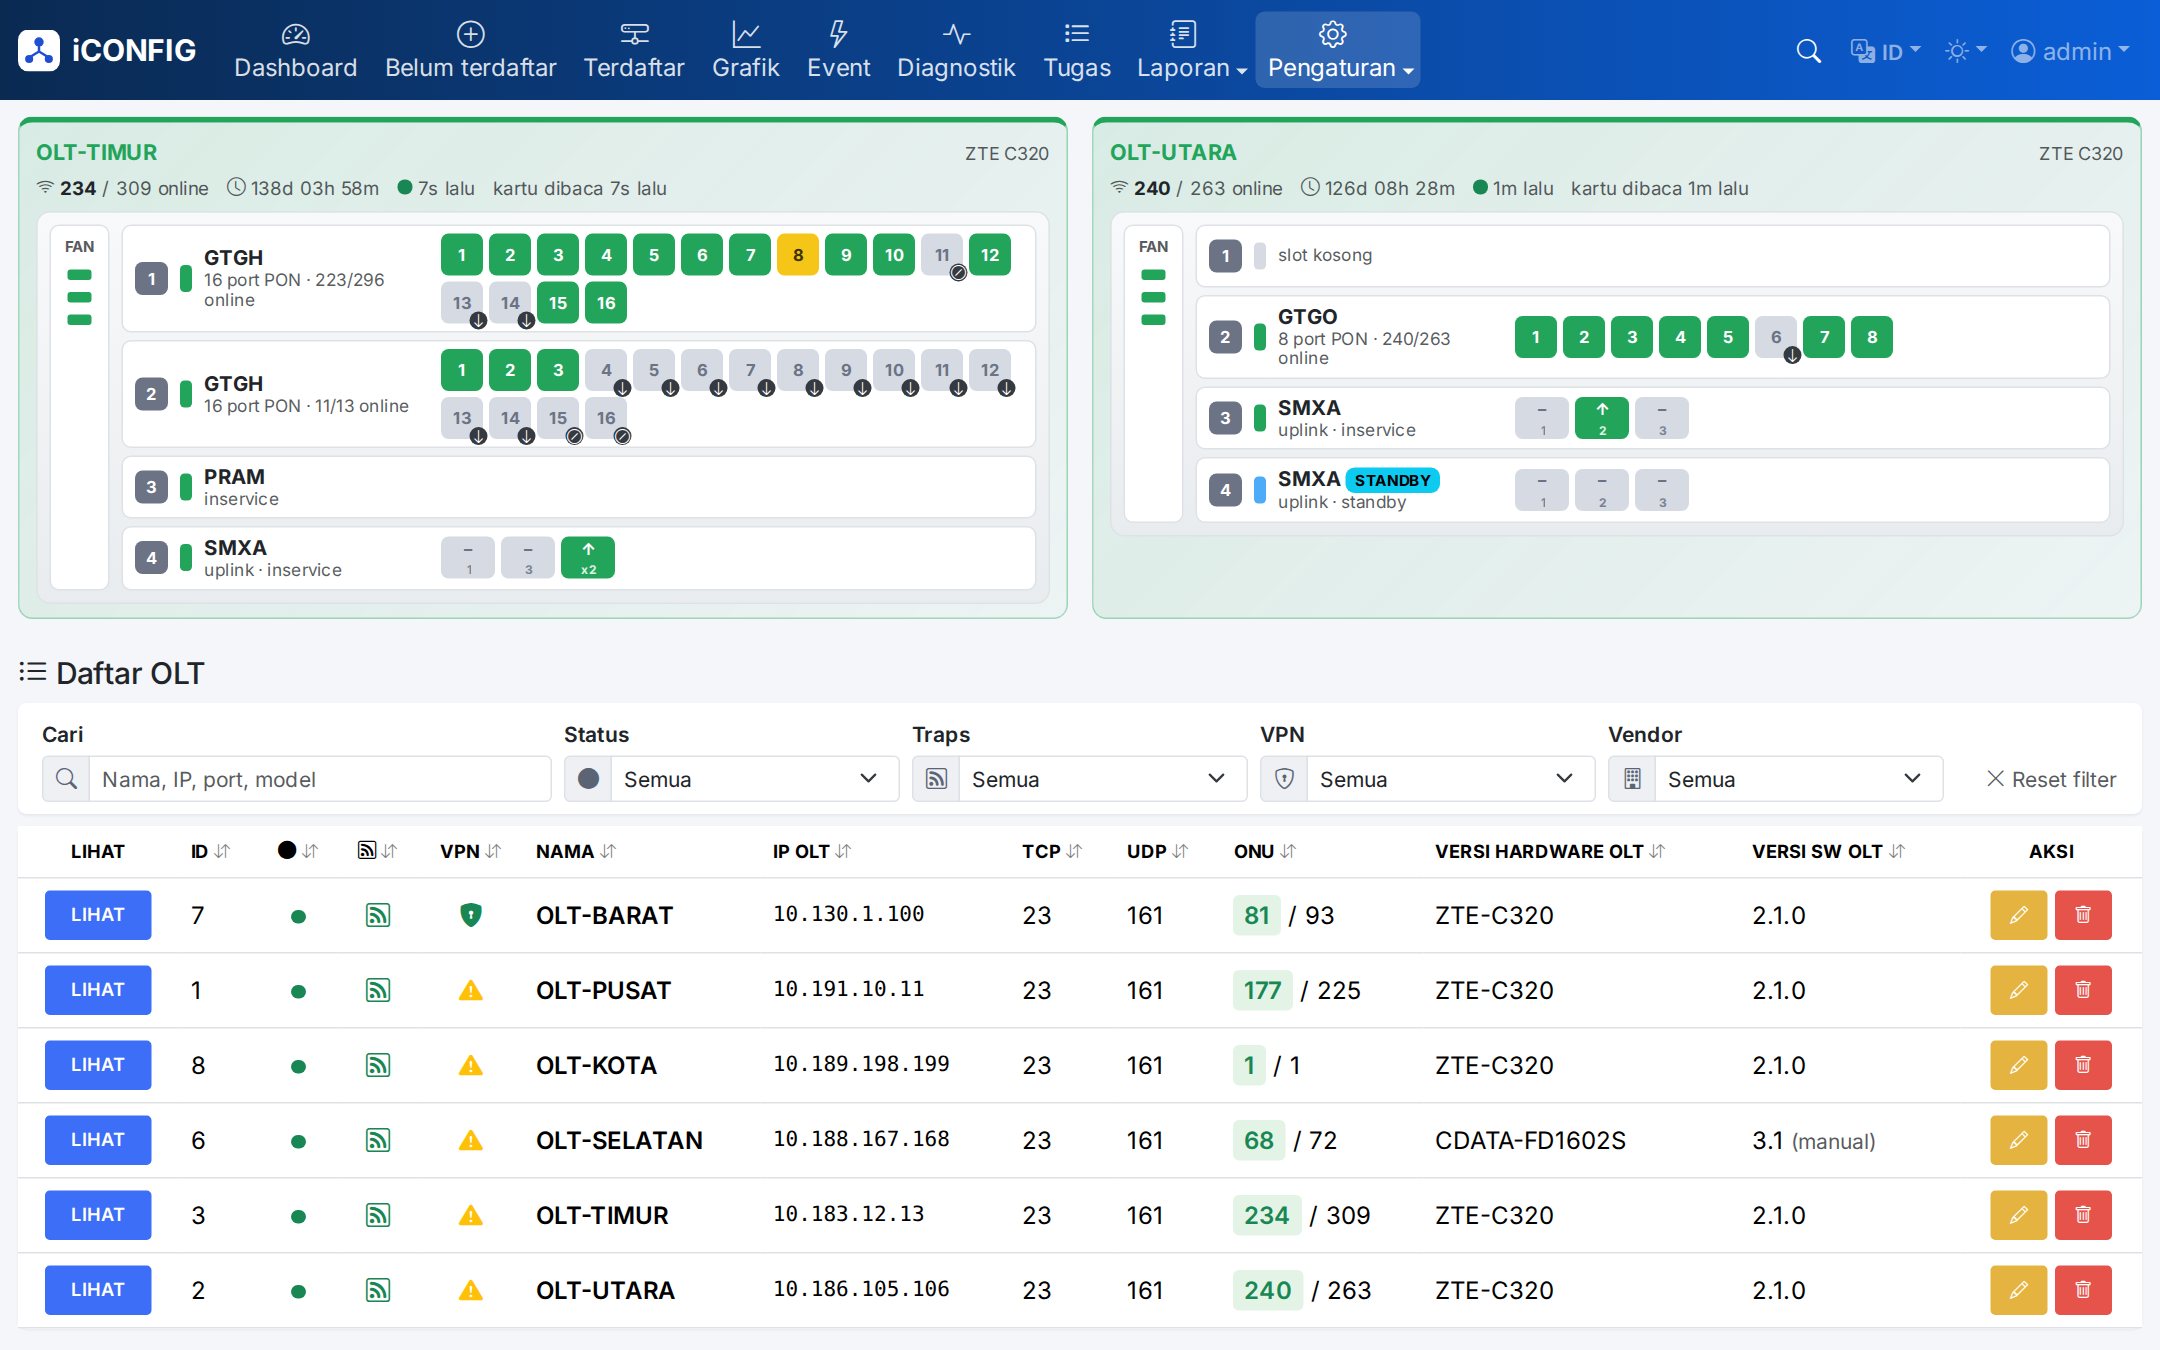
Task: Click the iCONFIG logo icon
Action: pyautogui.click(x=39, y=51)
